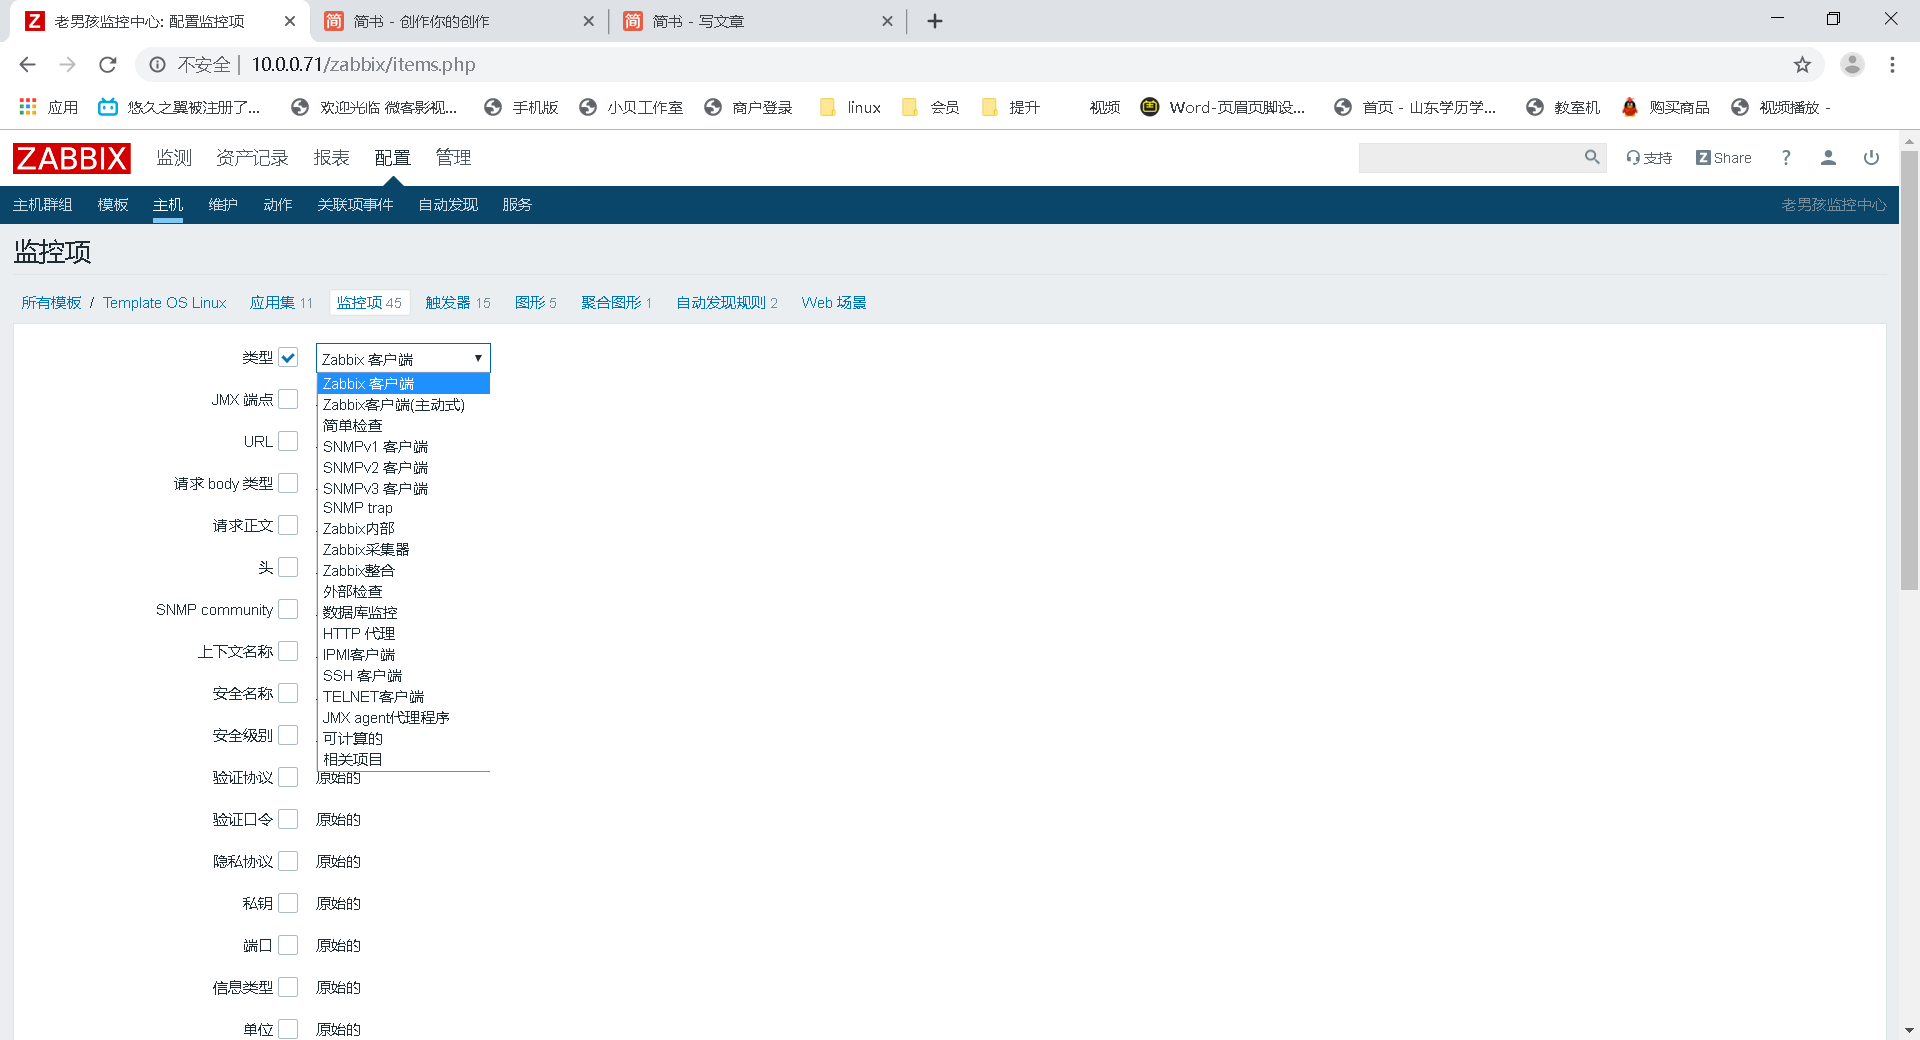Open the 悠久之翼 bilibili bookmark
Viewport: 1920px width, 1040px height.
pos(179,107)
